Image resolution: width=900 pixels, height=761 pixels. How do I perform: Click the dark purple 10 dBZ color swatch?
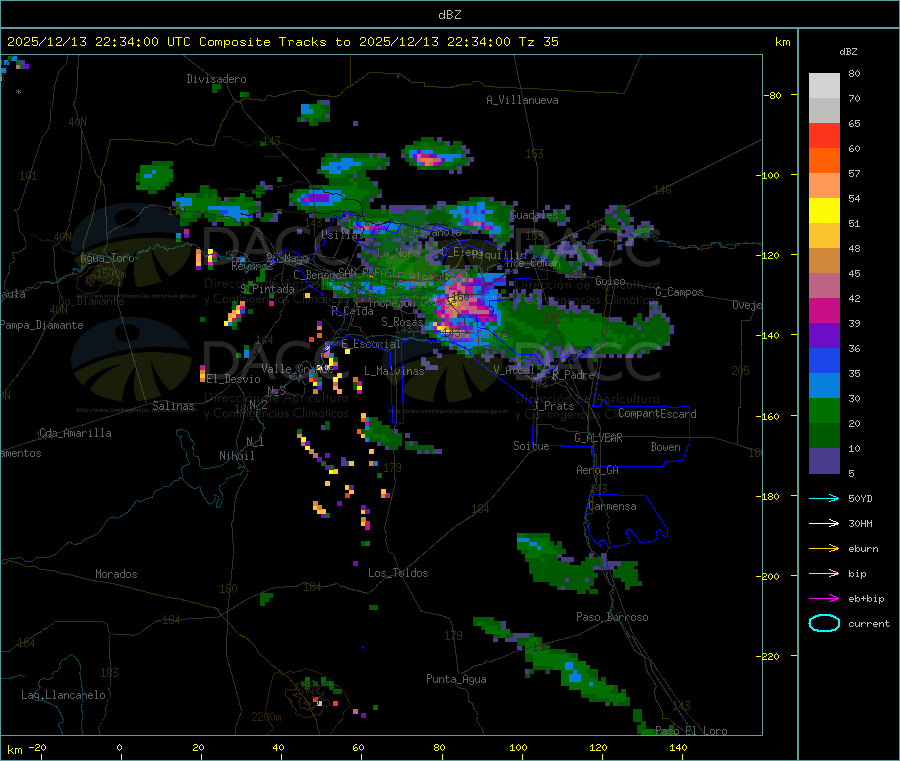tap(824, 461)
